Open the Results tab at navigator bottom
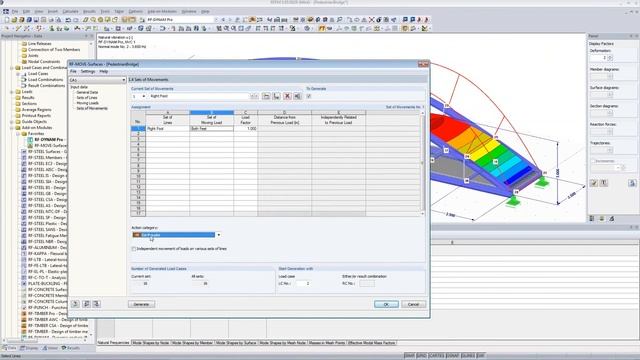640x360 pixels. (71, 348)
